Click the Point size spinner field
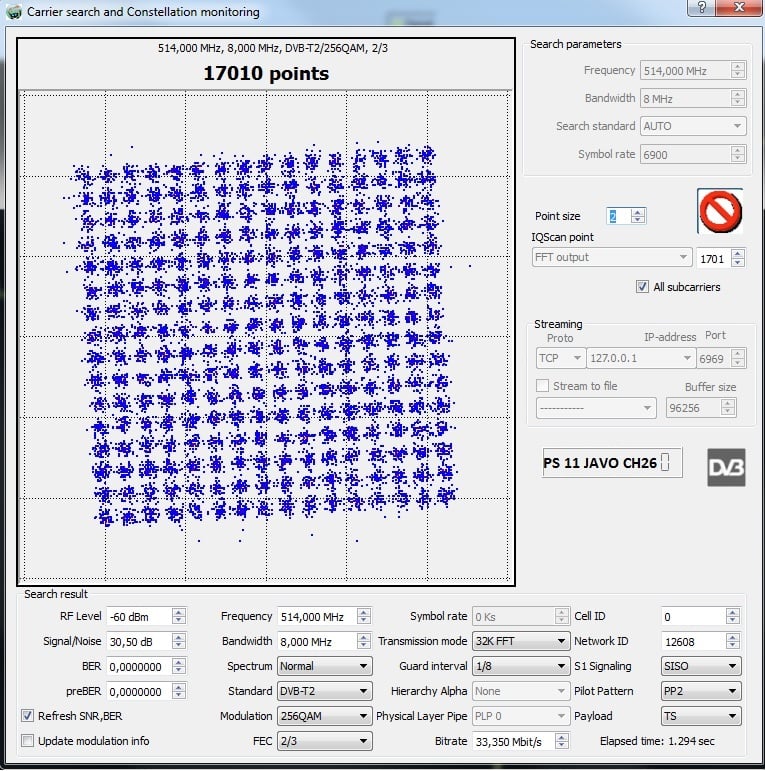 coord(617,216)
